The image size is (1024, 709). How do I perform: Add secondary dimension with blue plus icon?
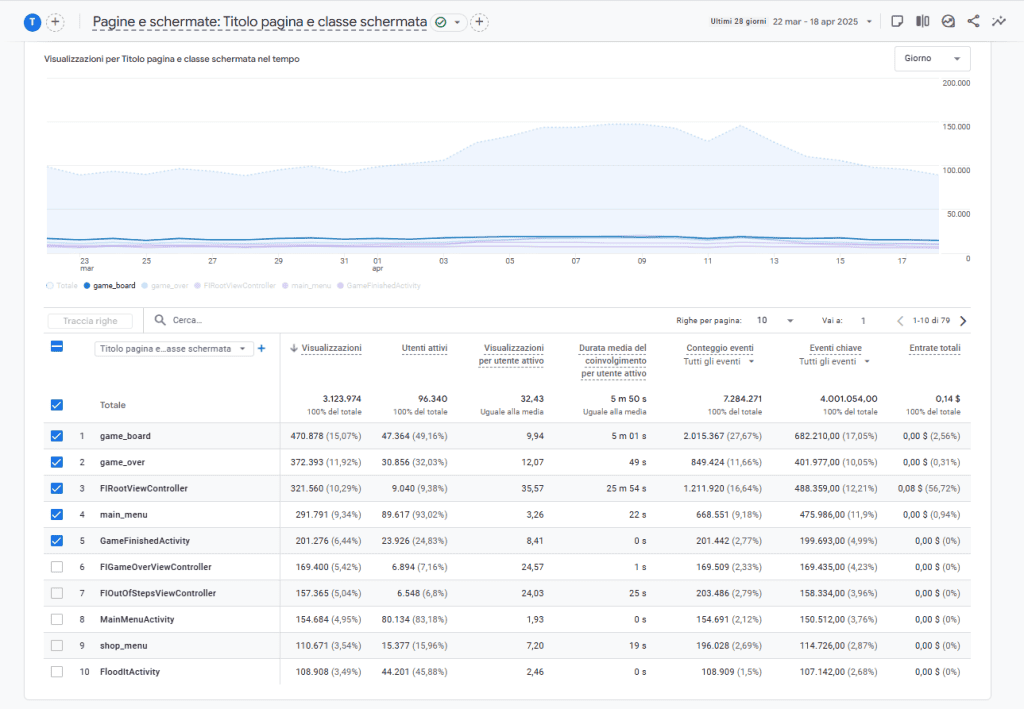coord(261,349)
